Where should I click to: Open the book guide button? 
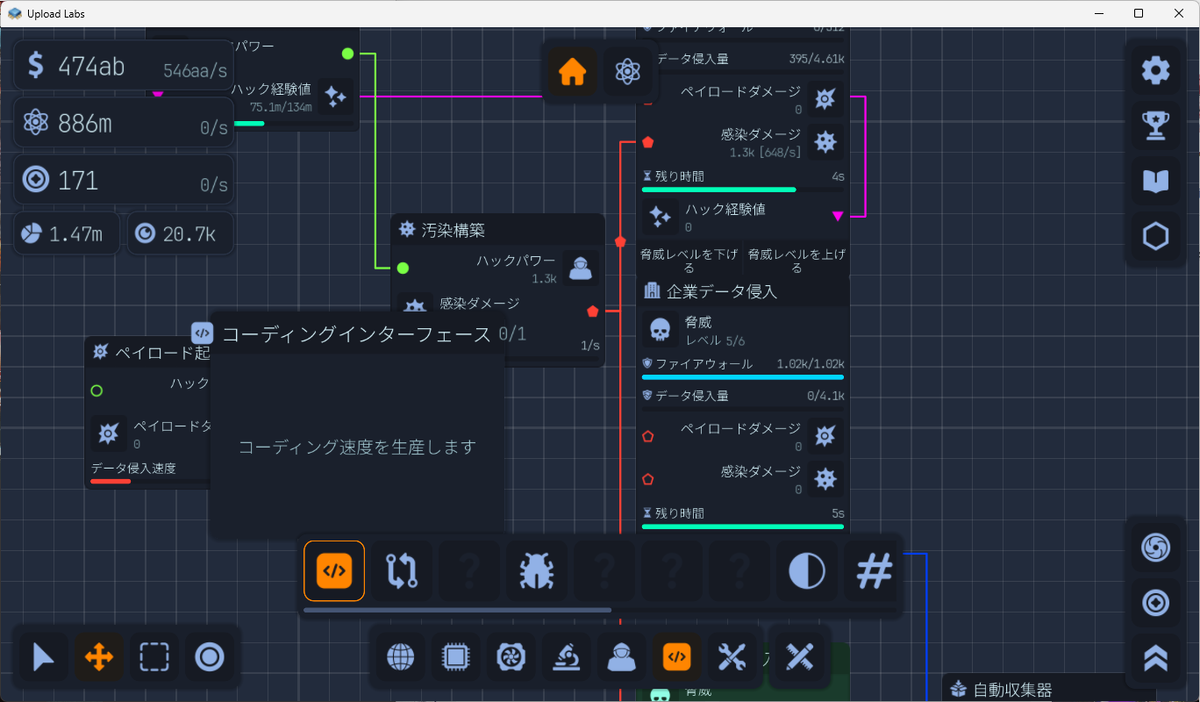[1156, 181]
